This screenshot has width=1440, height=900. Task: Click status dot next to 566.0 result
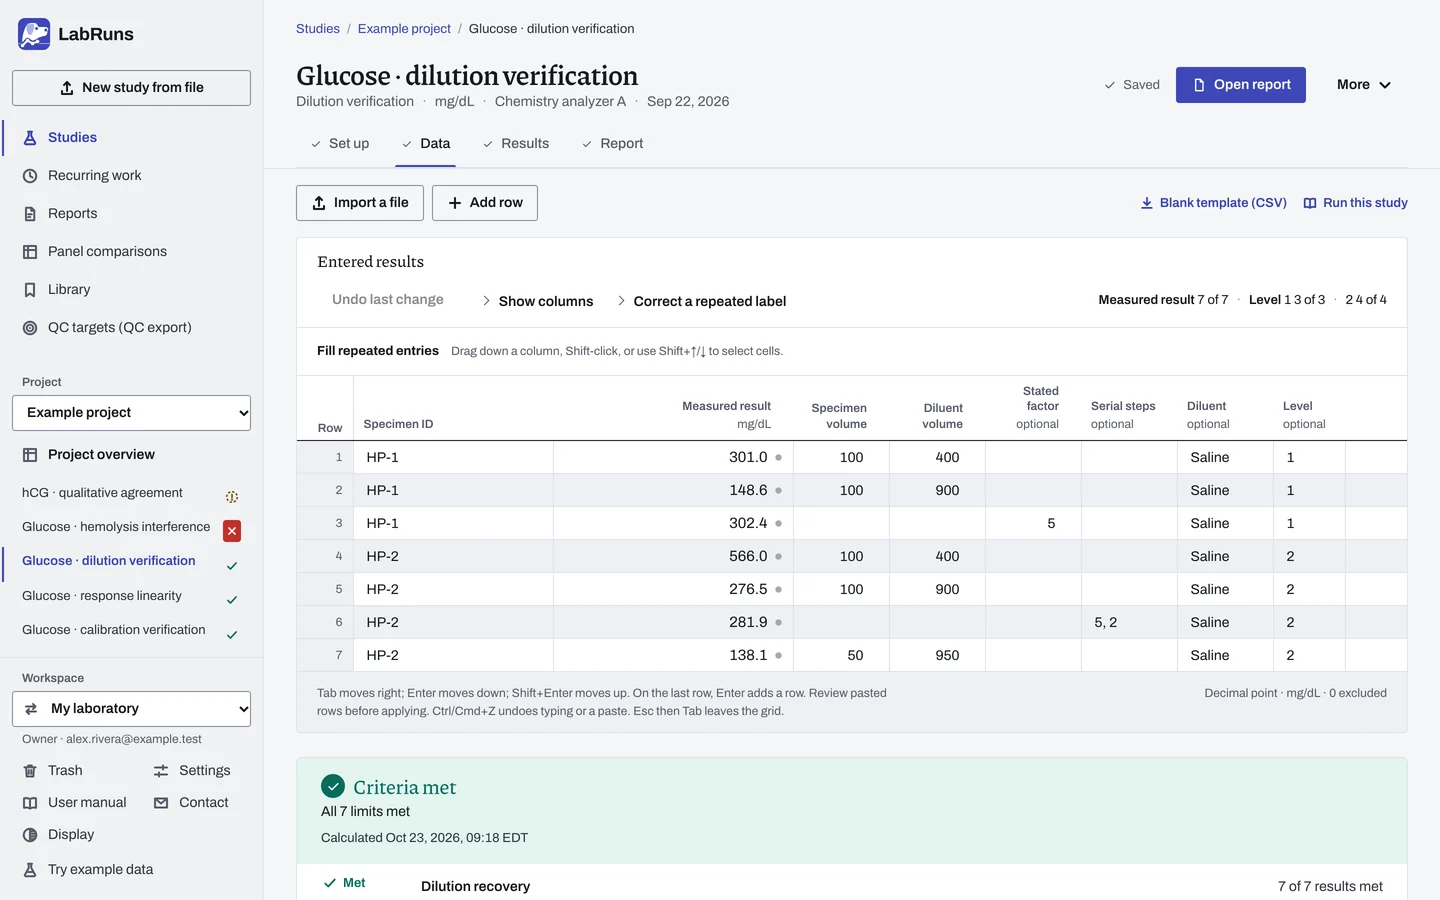coord(779,557)
